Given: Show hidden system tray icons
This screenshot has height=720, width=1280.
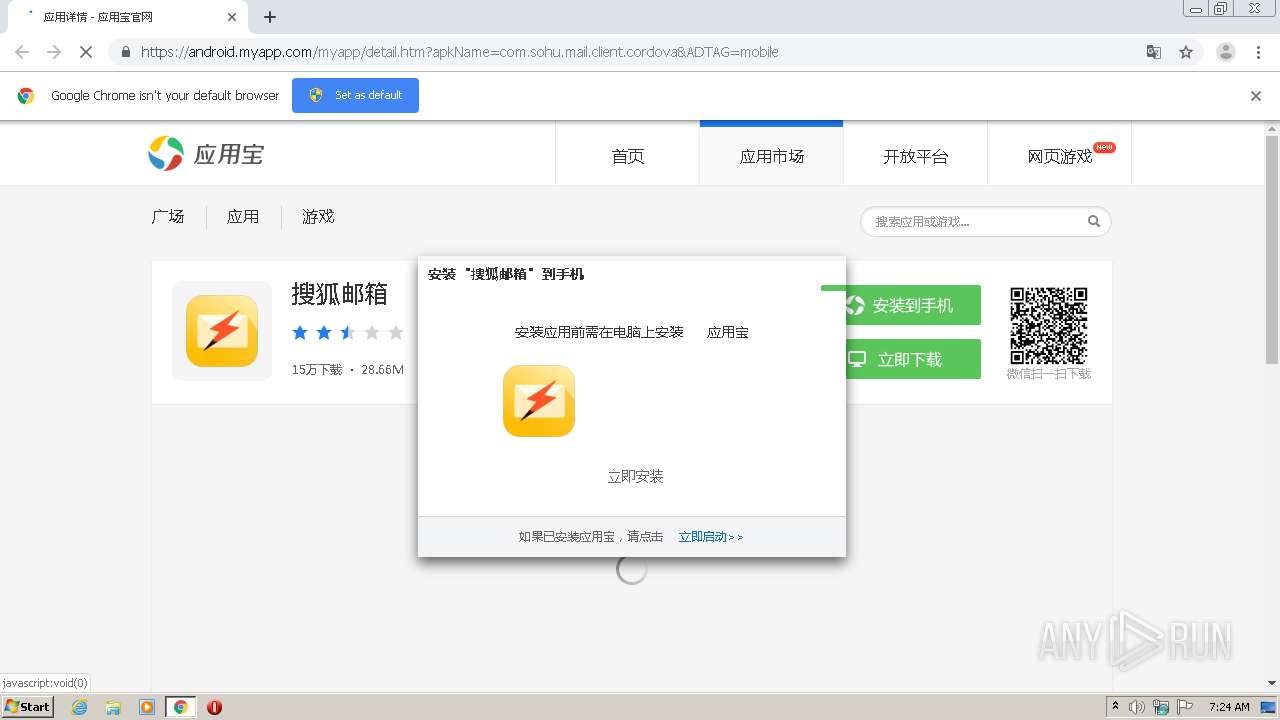Looking at the screenshot, I should 1115,707.
